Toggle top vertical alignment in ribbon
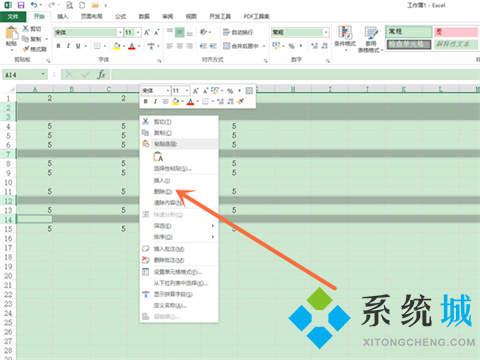 coord(170,32)
